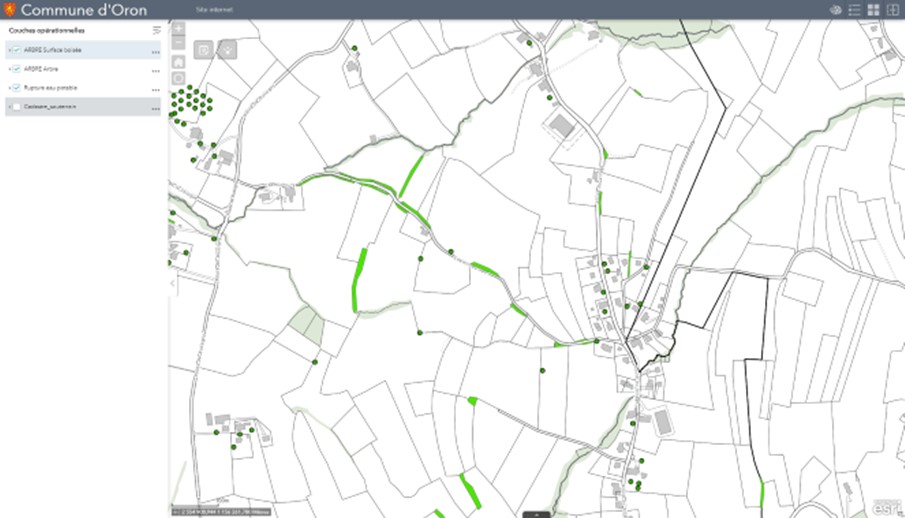The width and height of the screenshot is (905, 518).
Task: Open the basemap gallery grid icon
Action: coord(873,10)
